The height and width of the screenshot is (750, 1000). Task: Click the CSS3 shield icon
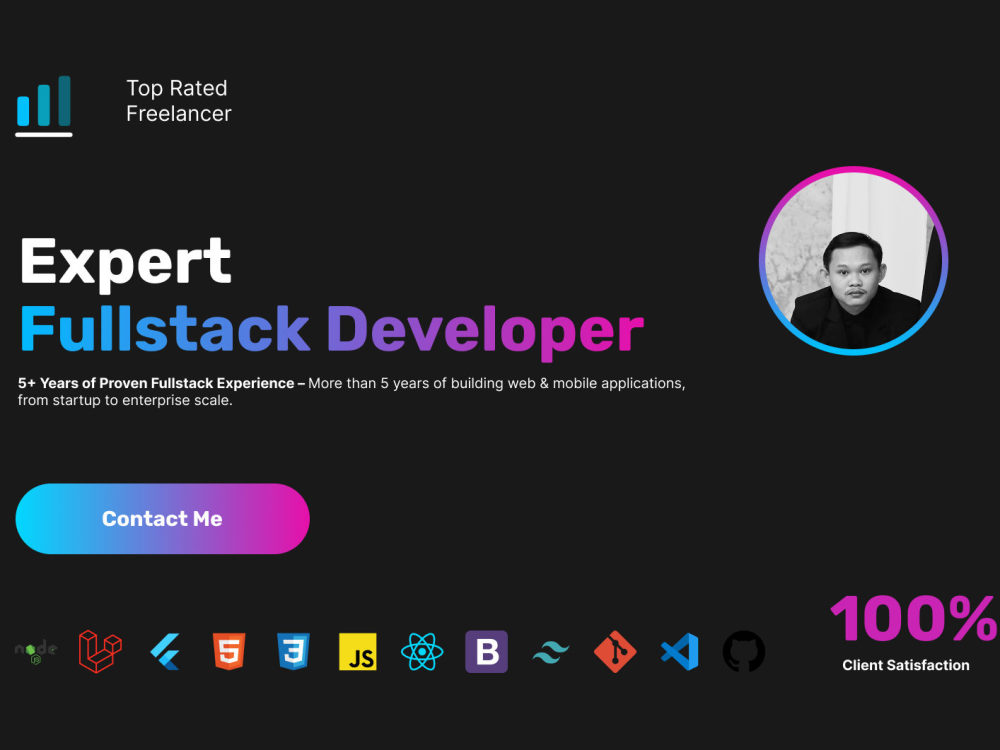[293, 651]
